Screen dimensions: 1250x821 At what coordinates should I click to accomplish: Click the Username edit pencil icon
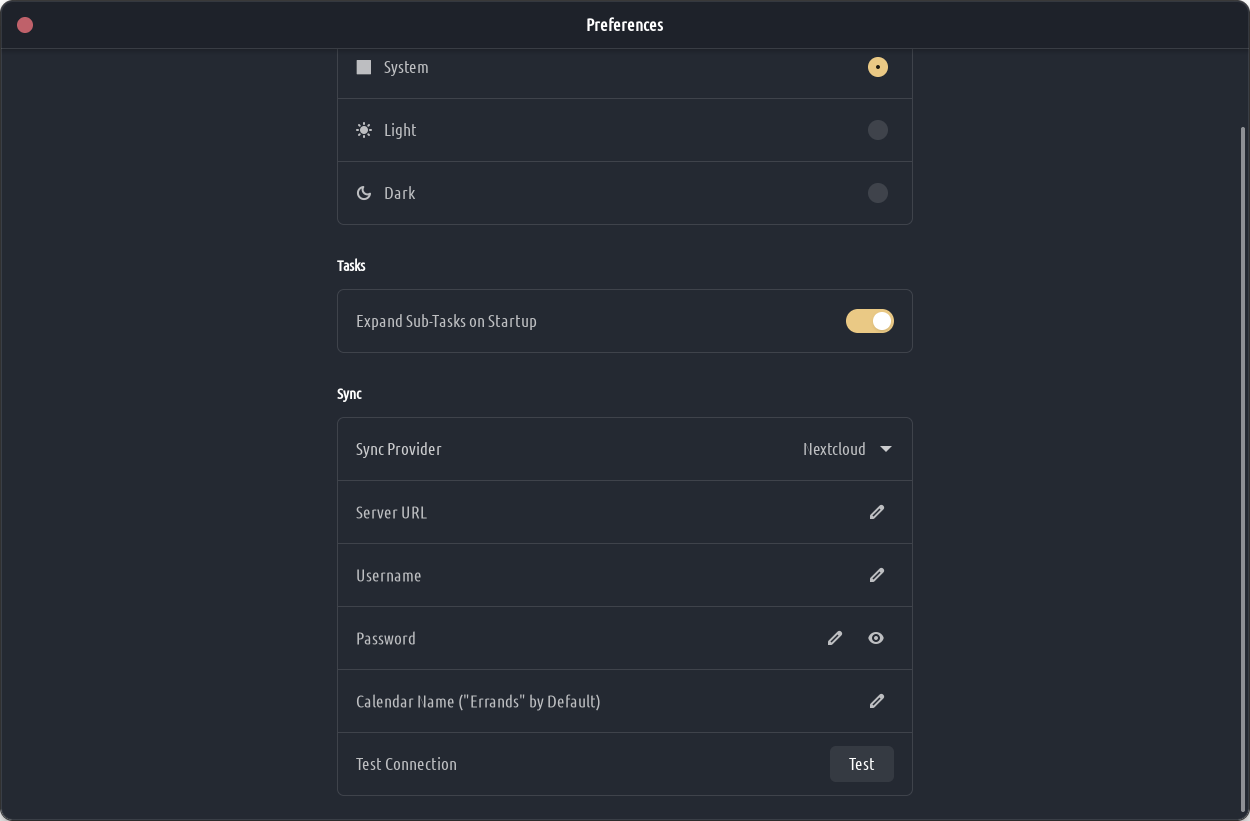click(877, 575)
